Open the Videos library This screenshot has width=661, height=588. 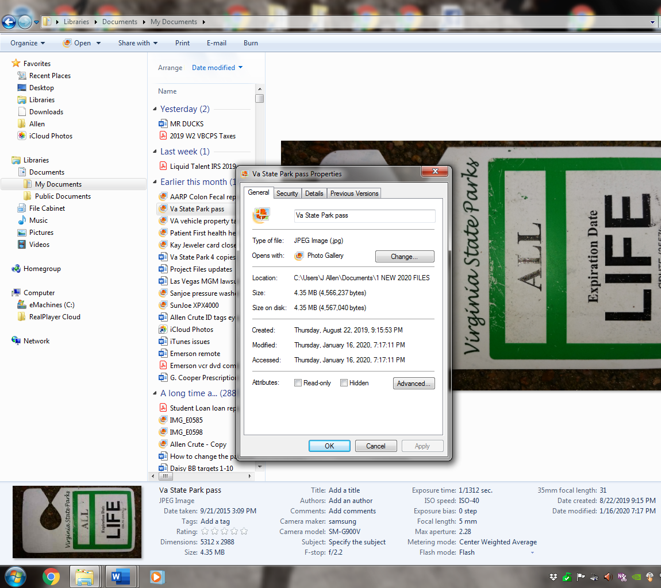tap(39, 244)
